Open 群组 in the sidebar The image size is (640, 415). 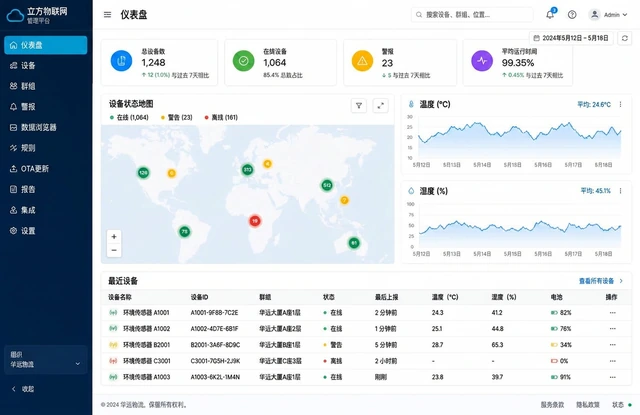(x=46, y=86)
